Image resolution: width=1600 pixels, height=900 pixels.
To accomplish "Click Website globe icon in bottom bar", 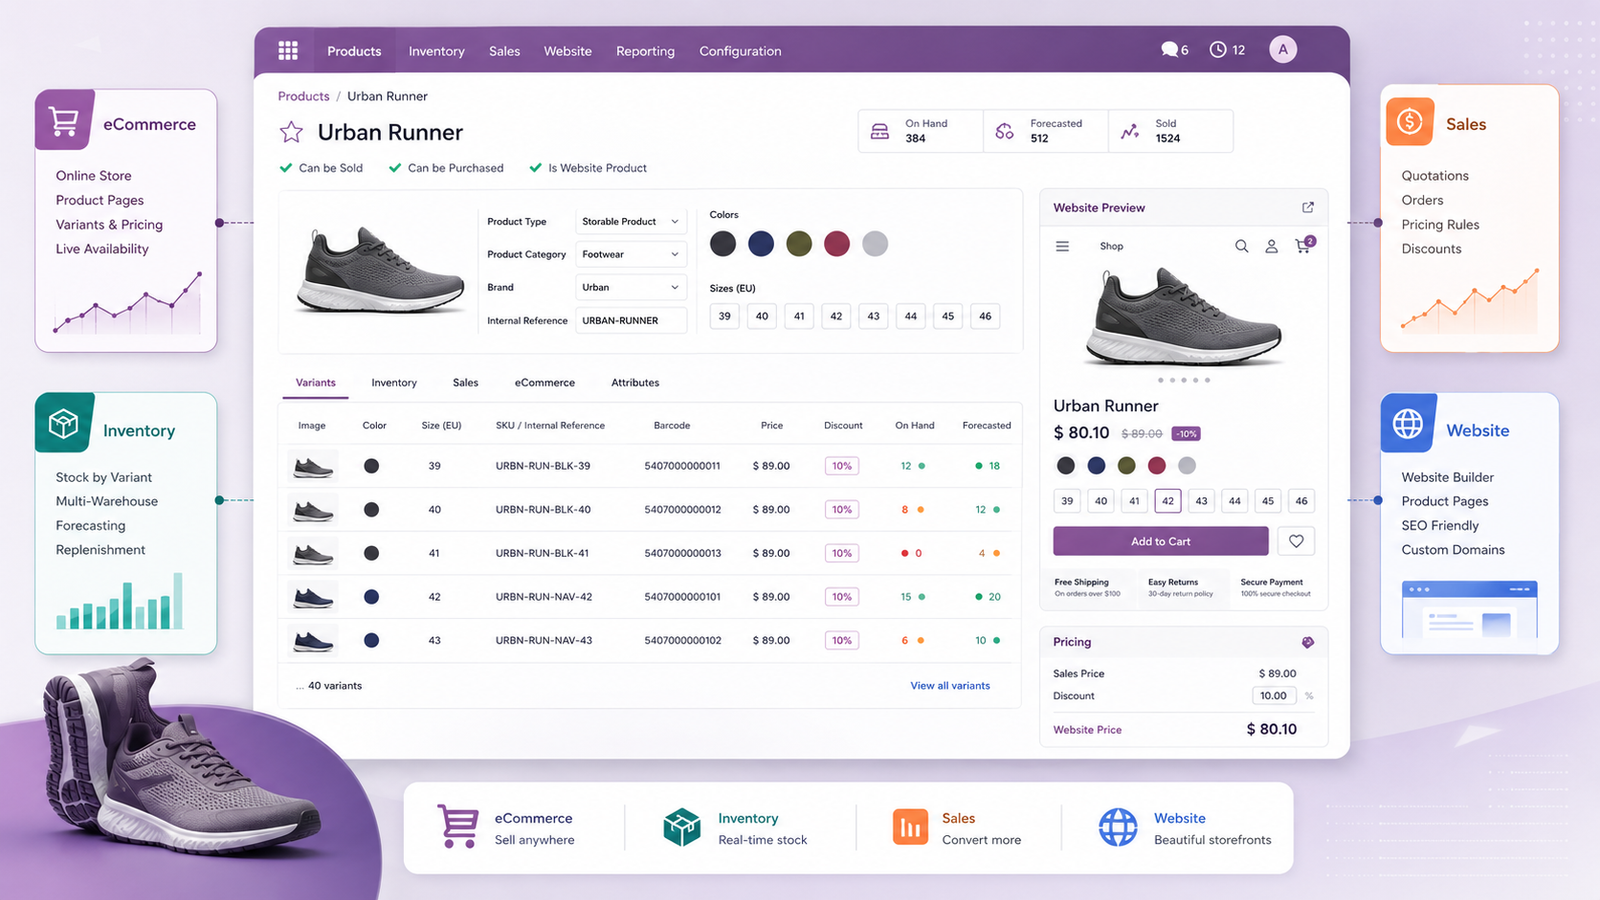I will (1118, 827).
